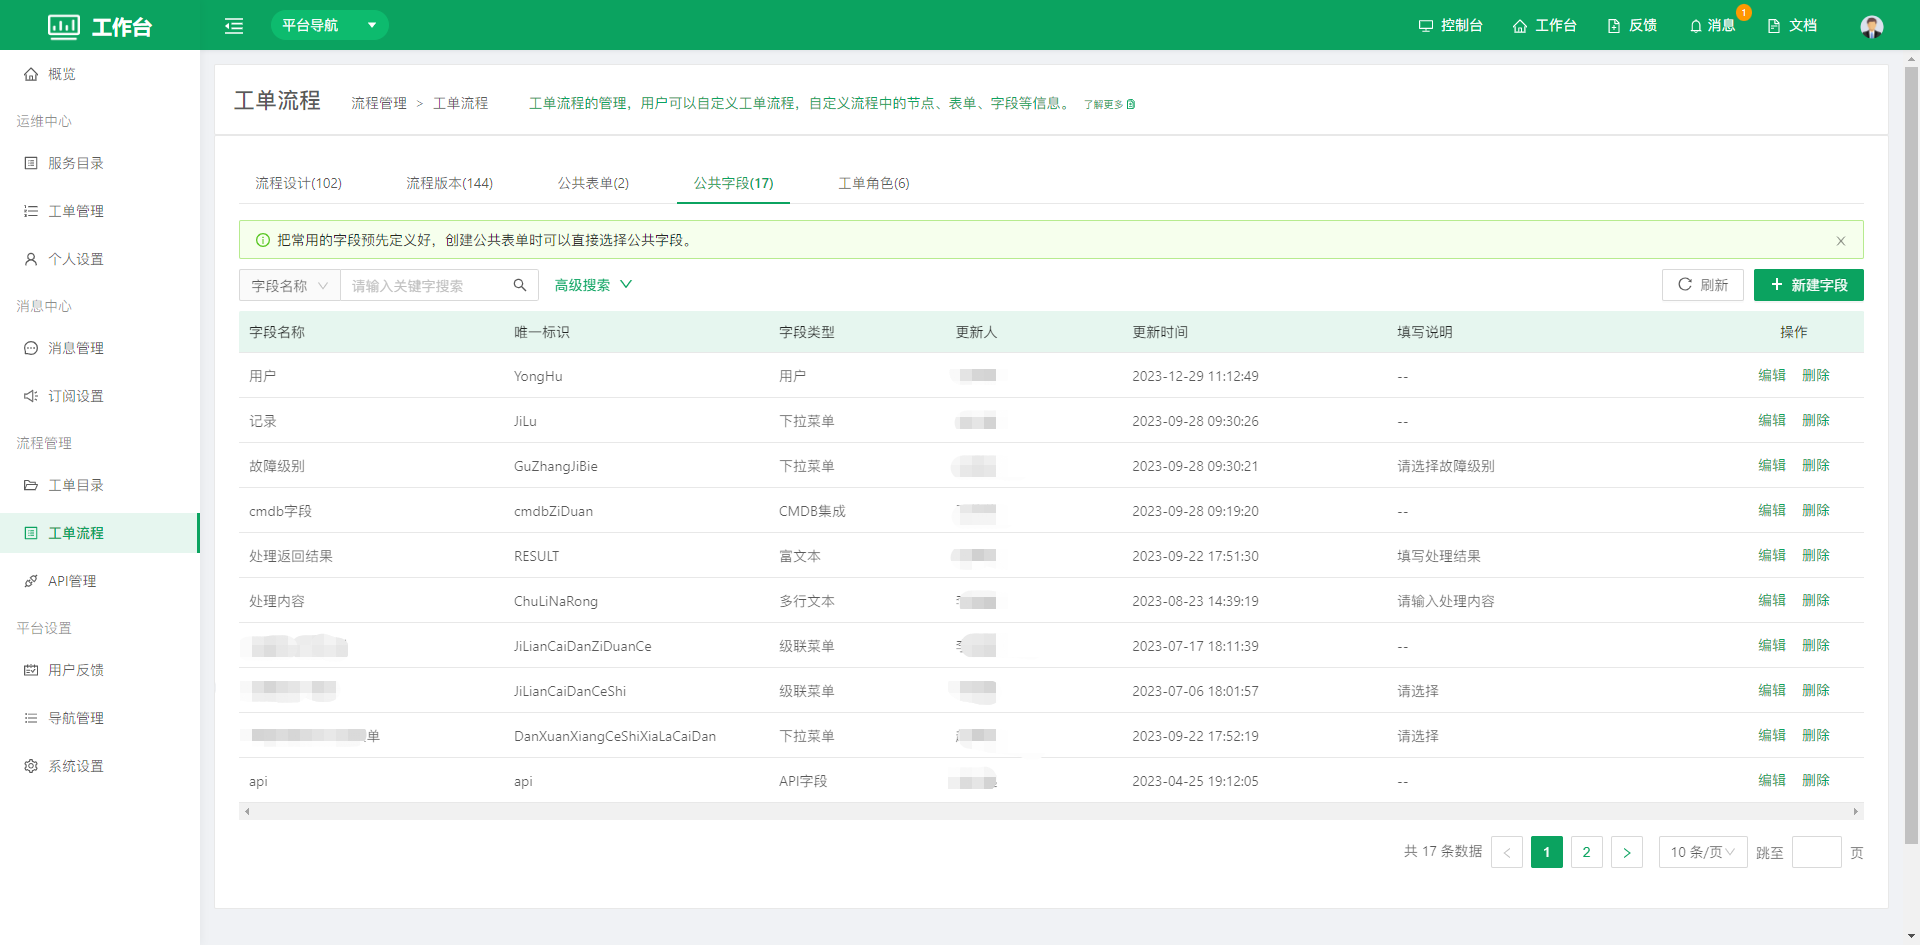Select page 1 in pagination
This screenshot has width=1920, height=945.
point(1547,852)
